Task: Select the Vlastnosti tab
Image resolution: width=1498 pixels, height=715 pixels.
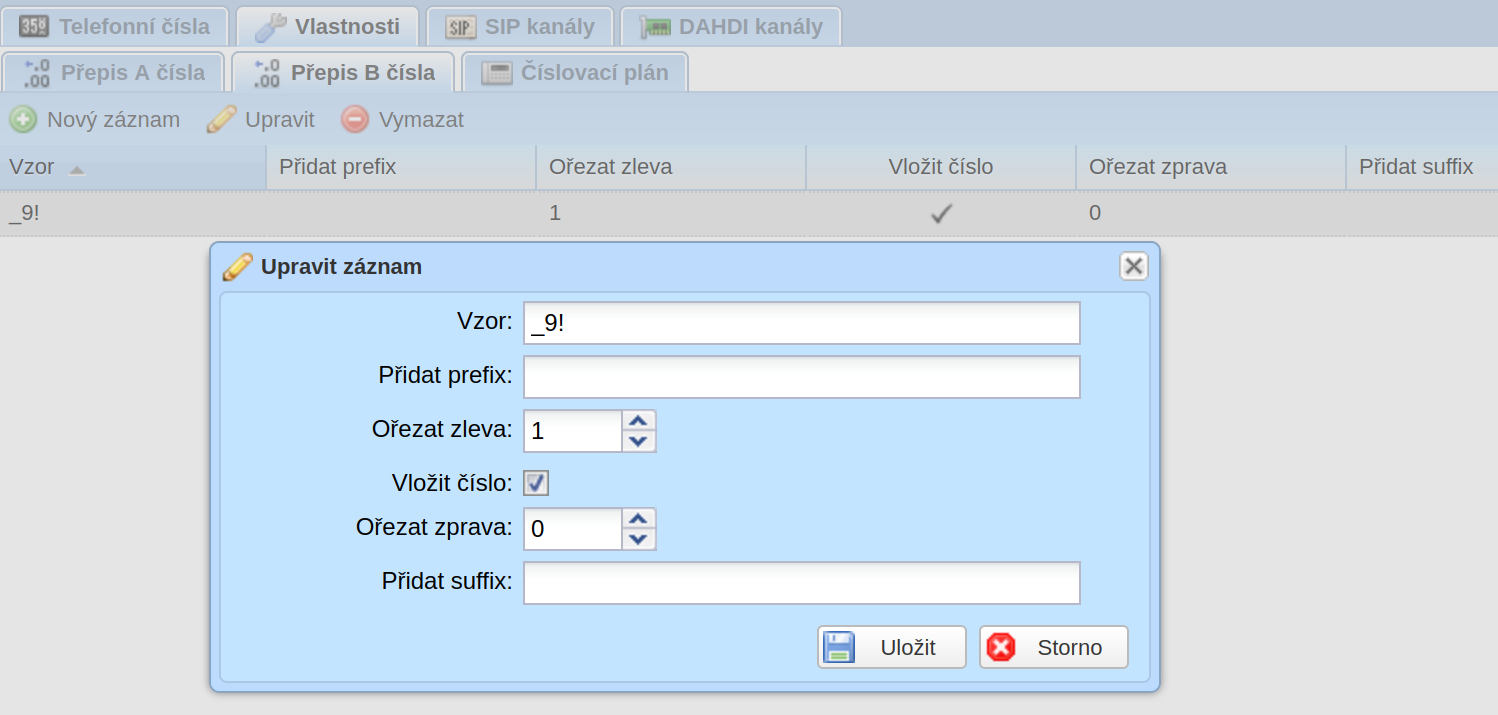Action: (327, 27)
